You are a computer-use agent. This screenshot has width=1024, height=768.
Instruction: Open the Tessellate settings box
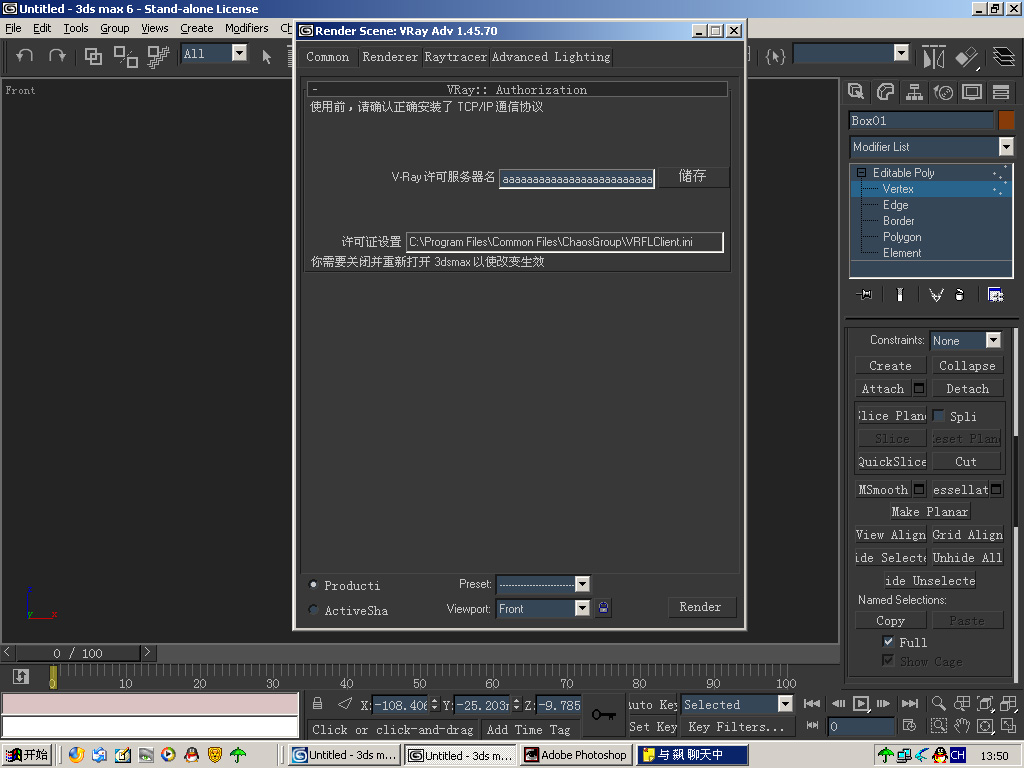tap(996, 489)
